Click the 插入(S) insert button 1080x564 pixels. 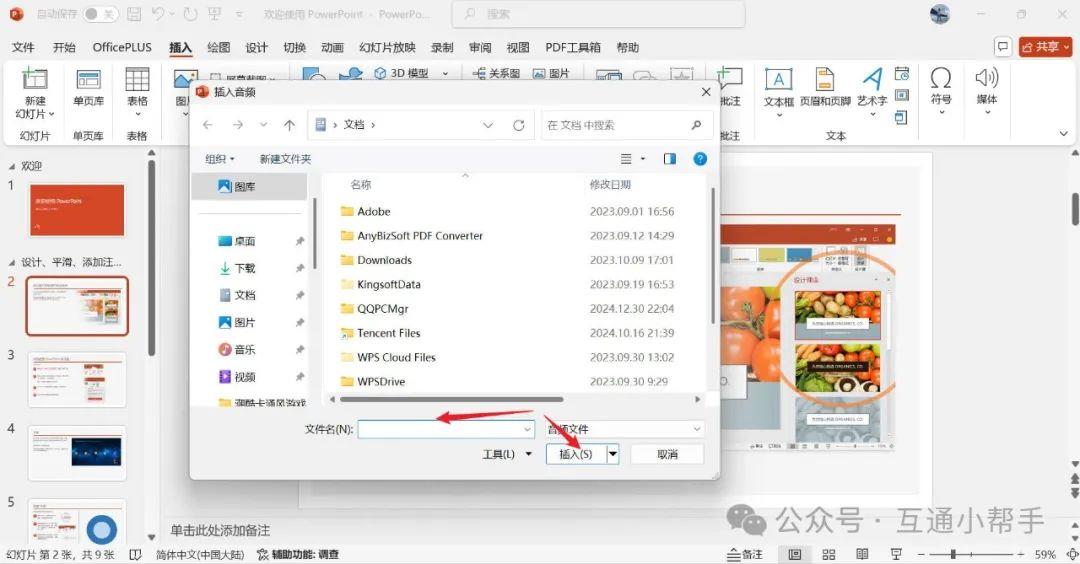576,455
